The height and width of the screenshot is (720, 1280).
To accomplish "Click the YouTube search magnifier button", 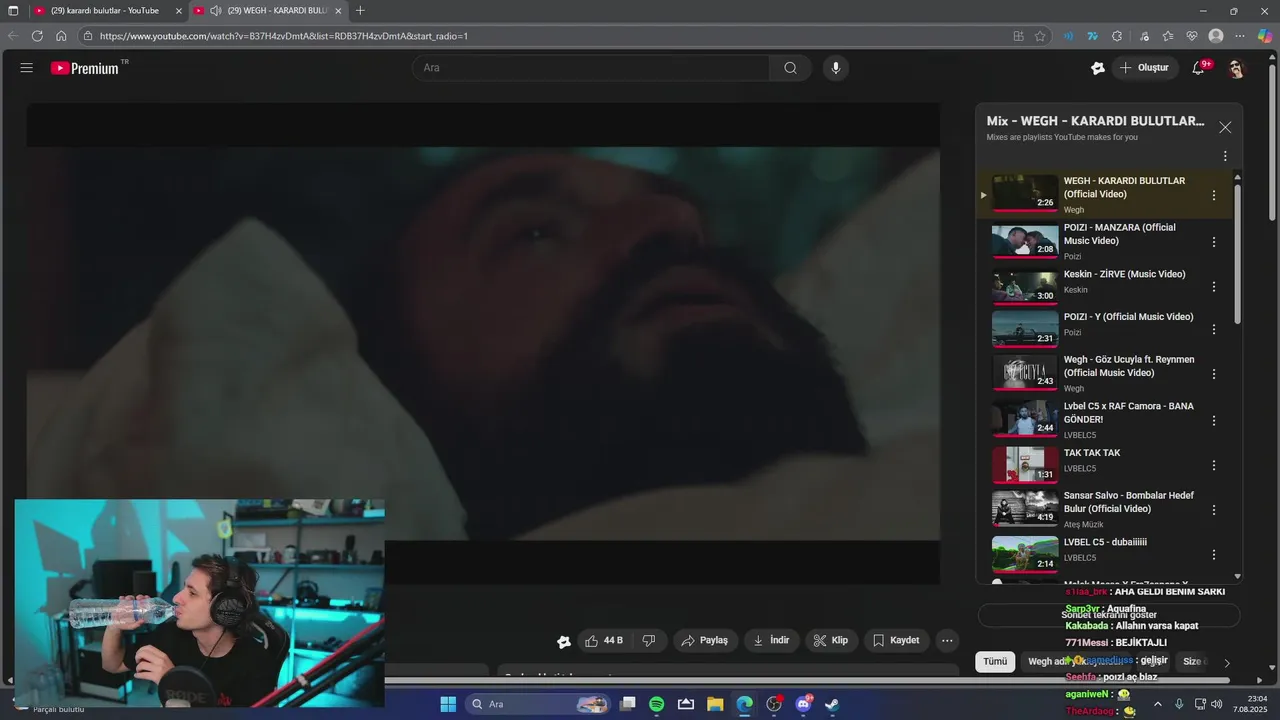I will point(790,68).
